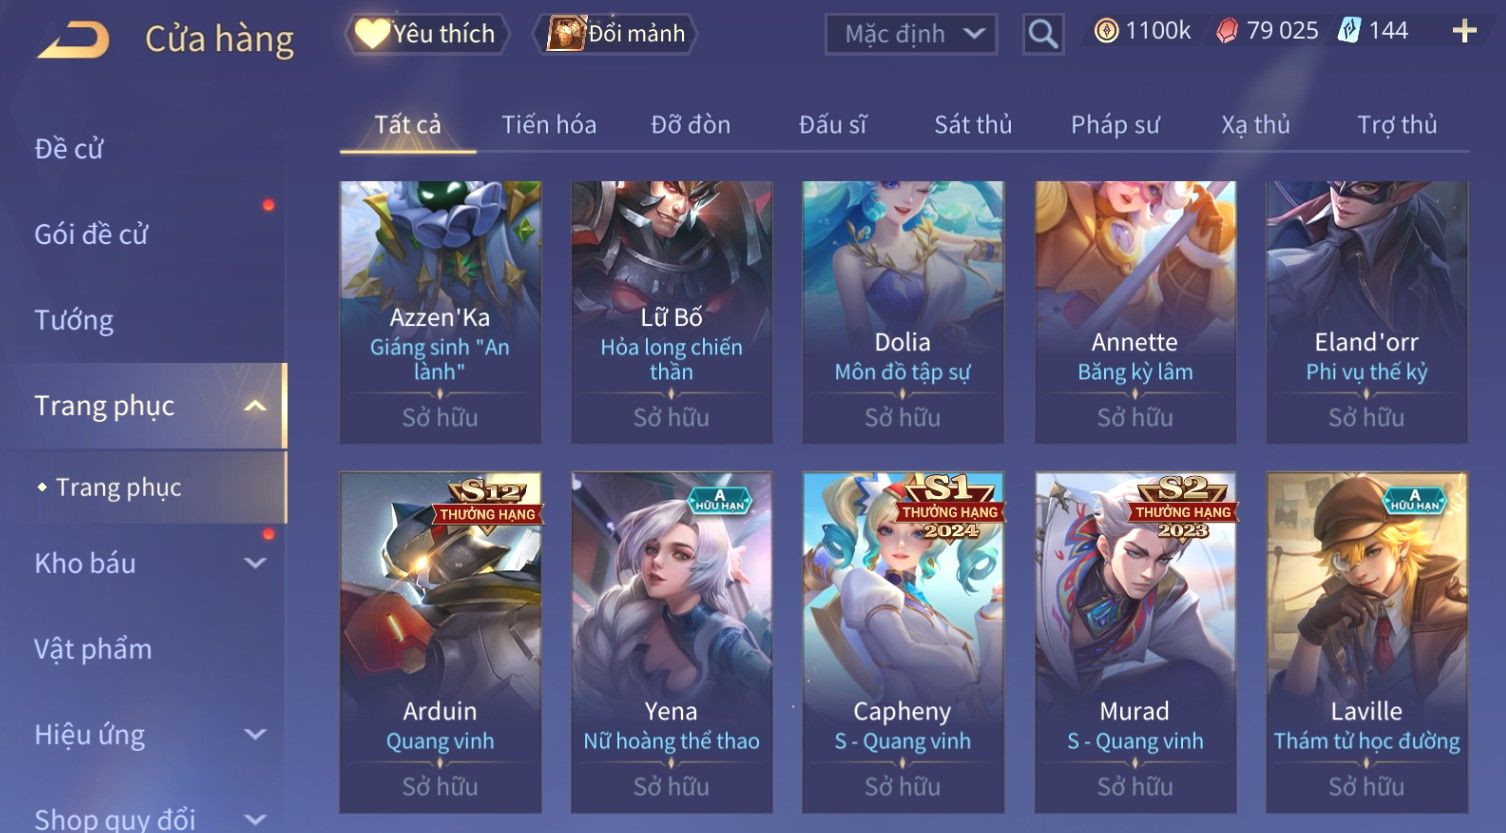This screenshot has height=833, width=1506.
Task: Open the search magnifier icon
Action: click(x=1043, y=34)
